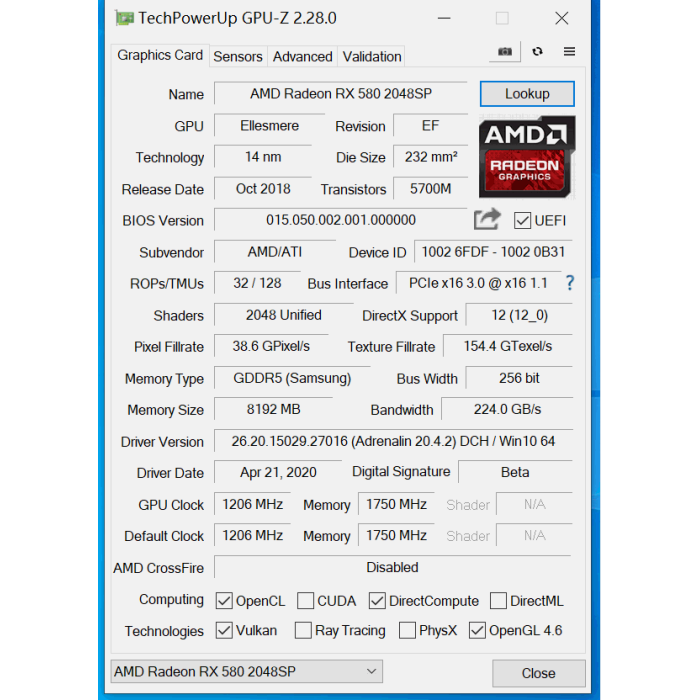Select the Graphics Card tab
700x700 pixels.
[x=160, y=55]
